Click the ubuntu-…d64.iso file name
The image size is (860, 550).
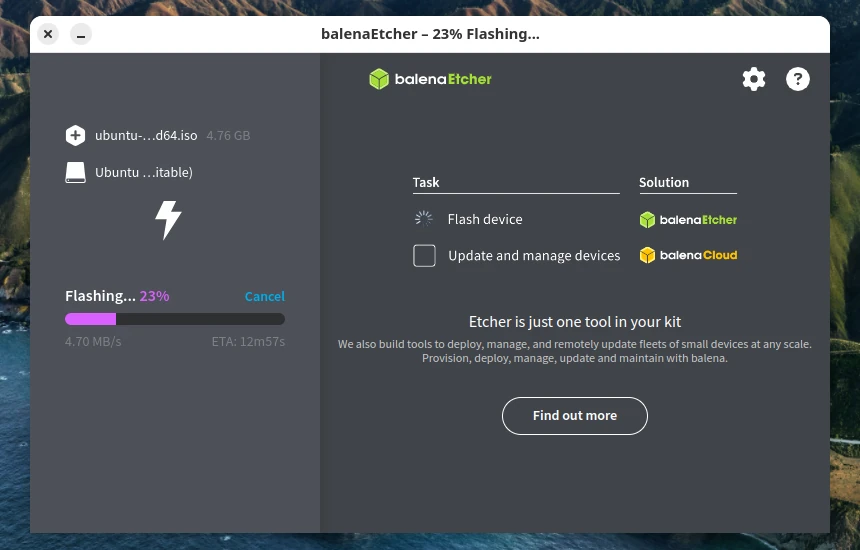pos(146,135)
